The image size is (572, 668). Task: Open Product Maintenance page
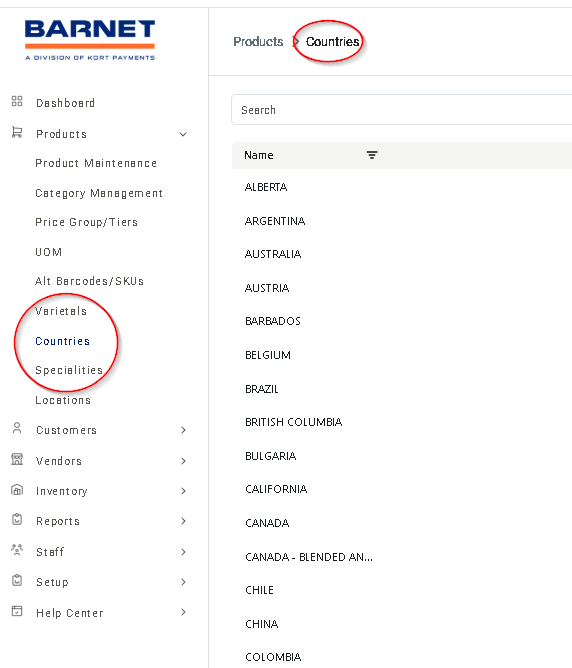click(x=96, y=163)
